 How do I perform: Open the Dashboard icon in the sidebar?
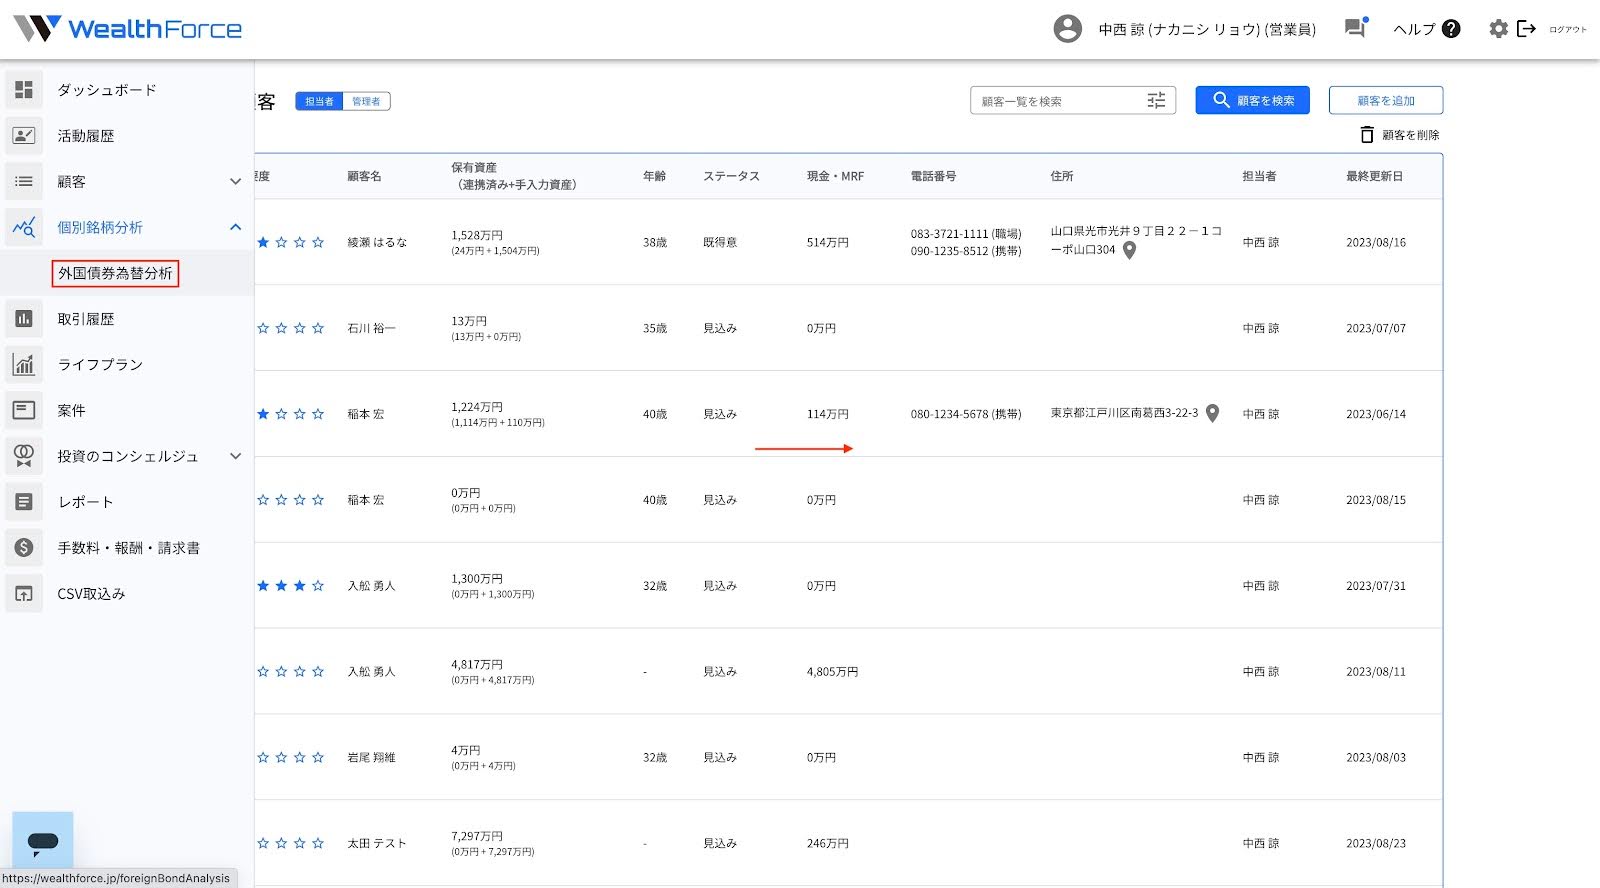click(x=24, y=90)
